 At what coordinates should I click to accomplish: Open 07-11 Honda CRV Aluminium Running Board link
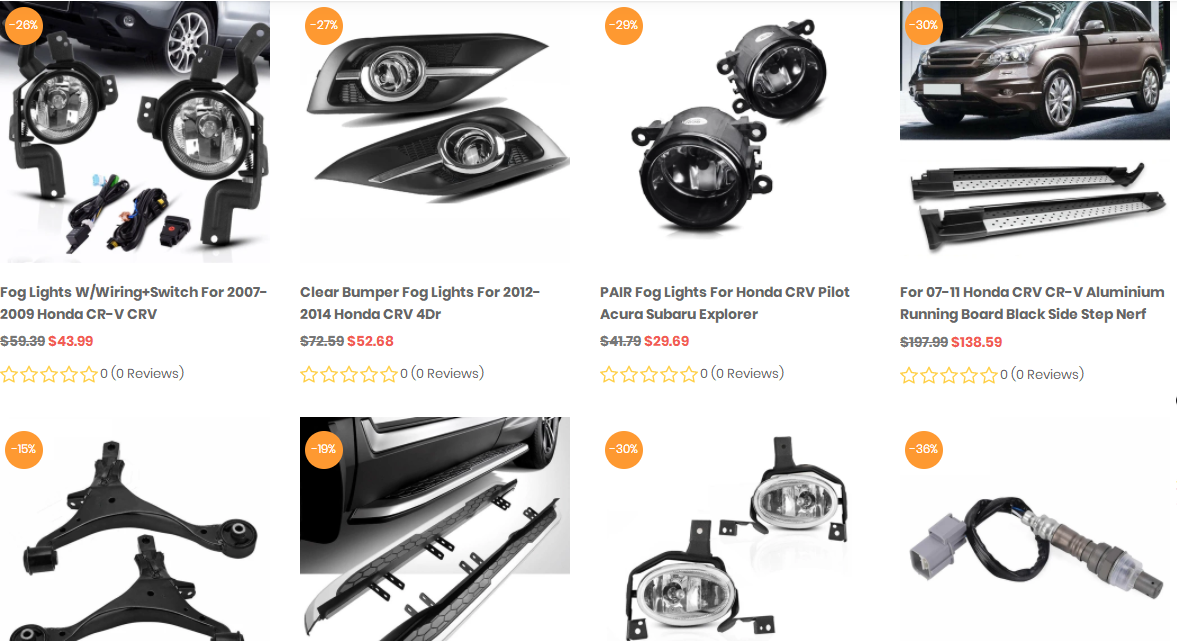pos(1032,302)
